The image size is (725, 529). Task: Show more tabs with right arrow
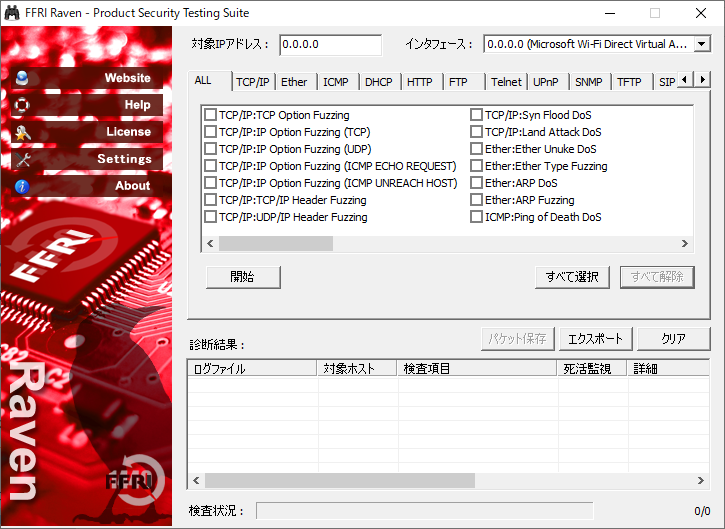702,80
